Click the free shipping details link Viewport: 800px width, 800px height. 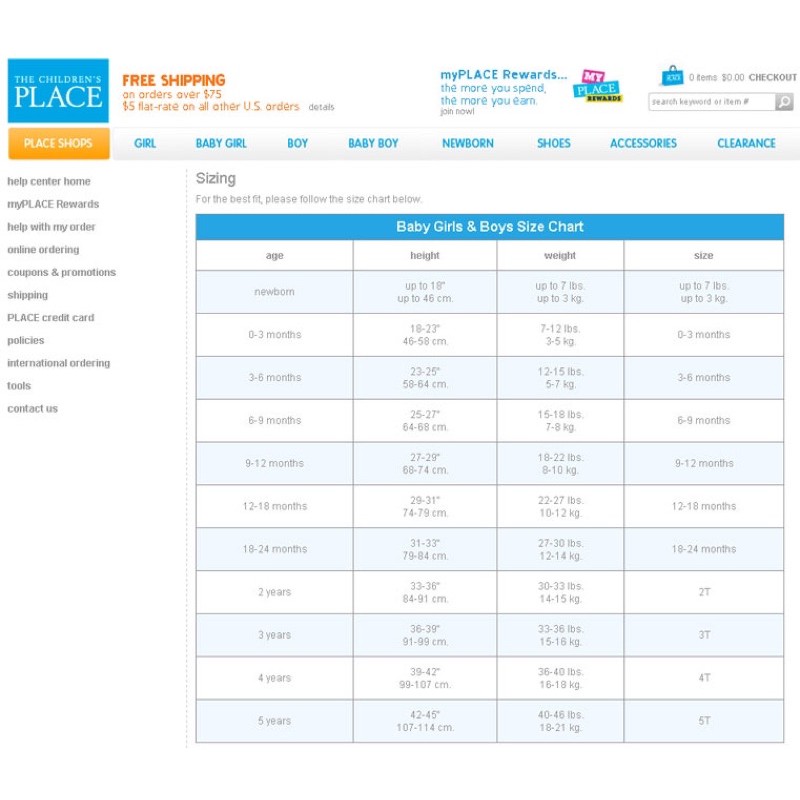tap(321, 107)
